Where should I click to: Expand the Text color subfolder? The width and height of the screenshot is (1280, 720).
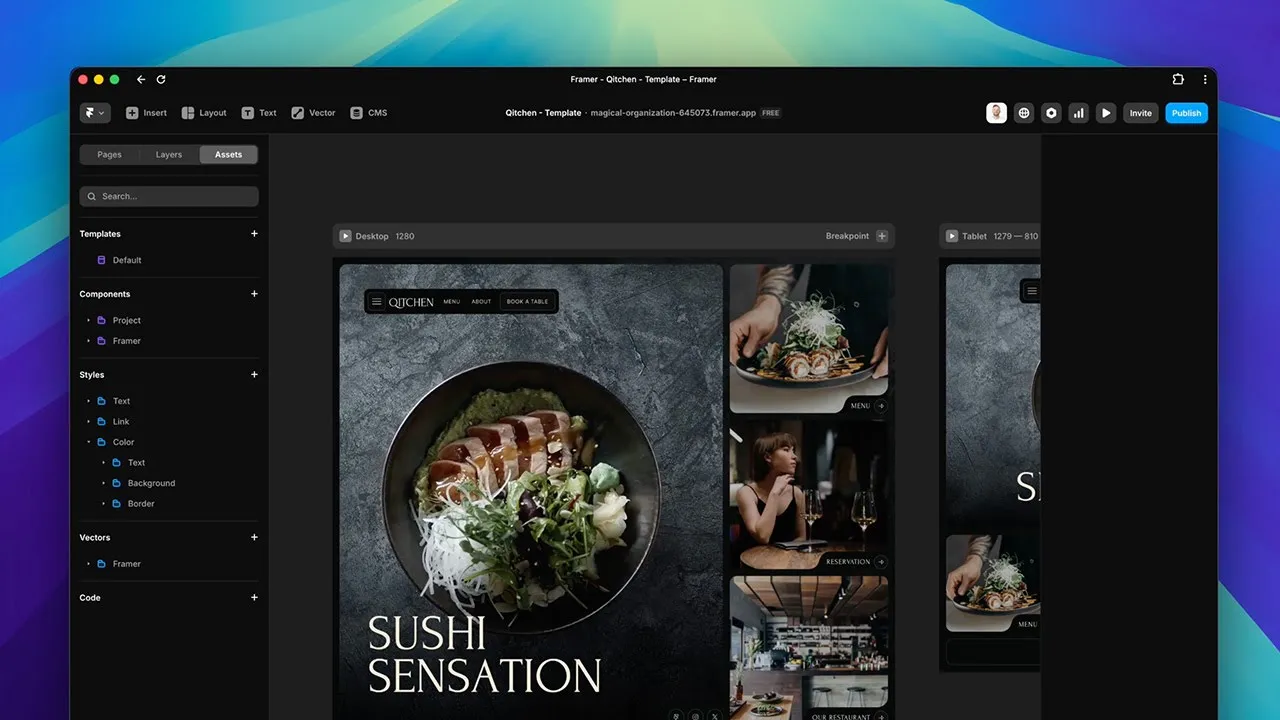coord(103,463)
